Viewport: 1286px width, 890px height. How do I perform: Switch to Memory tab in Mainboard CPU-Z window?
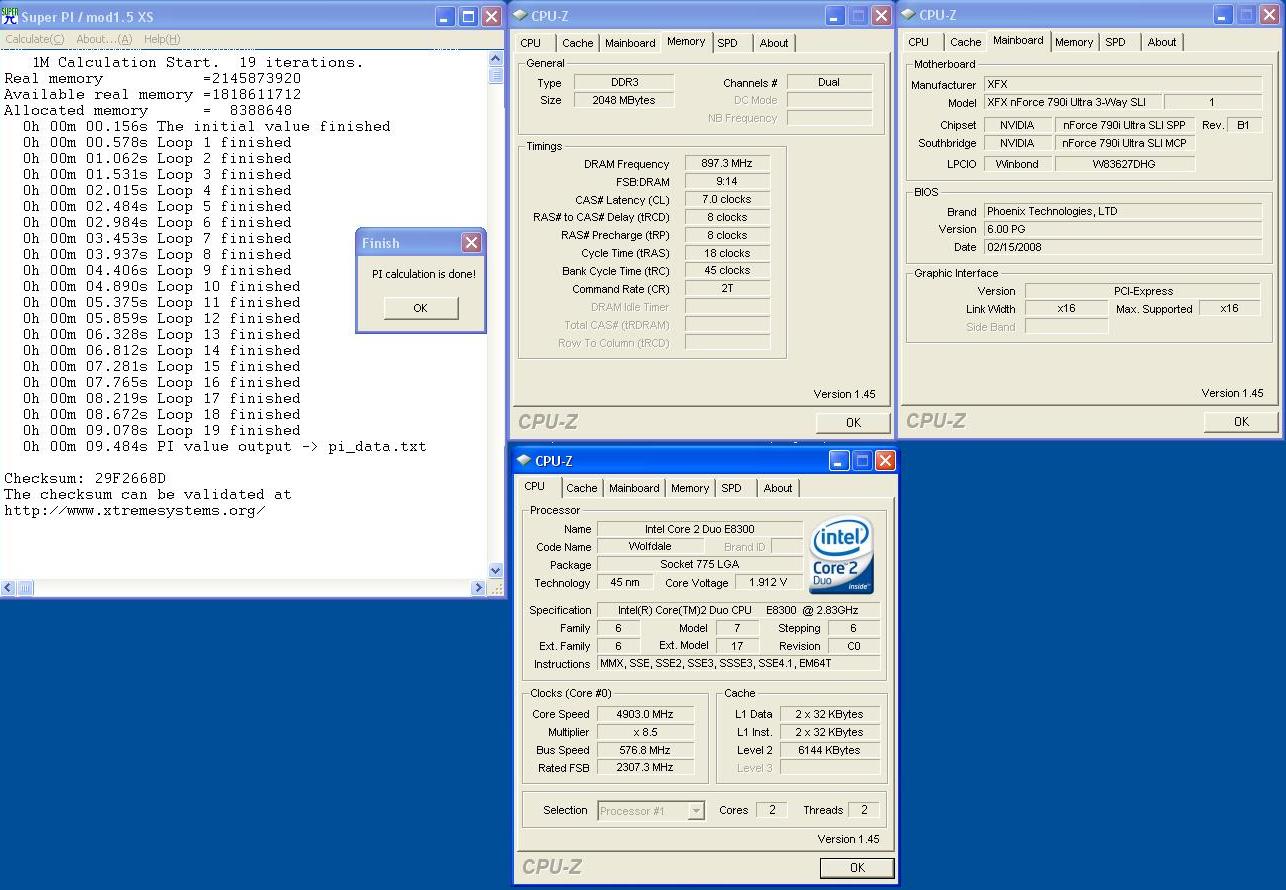(x=1074, y=42)
